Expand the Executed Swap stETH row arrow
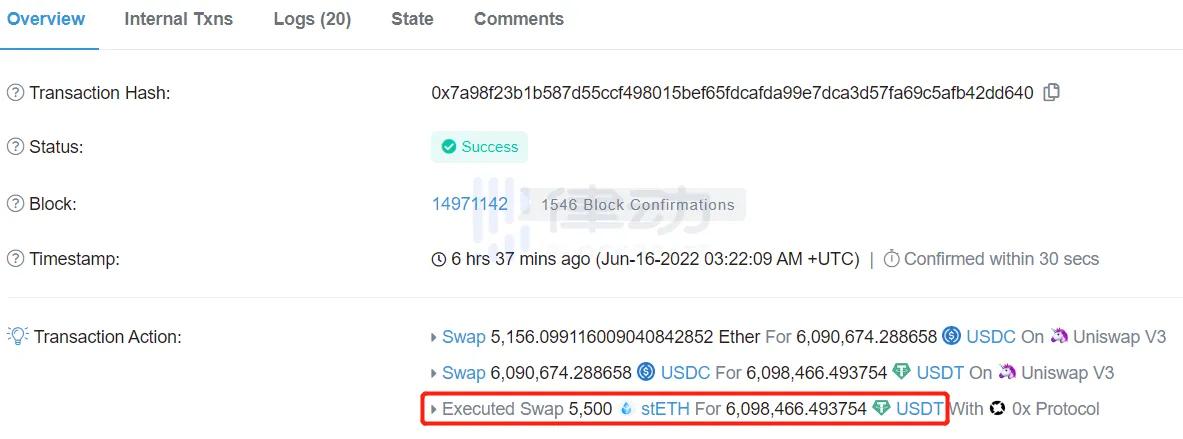 click(x=434, y=410)
